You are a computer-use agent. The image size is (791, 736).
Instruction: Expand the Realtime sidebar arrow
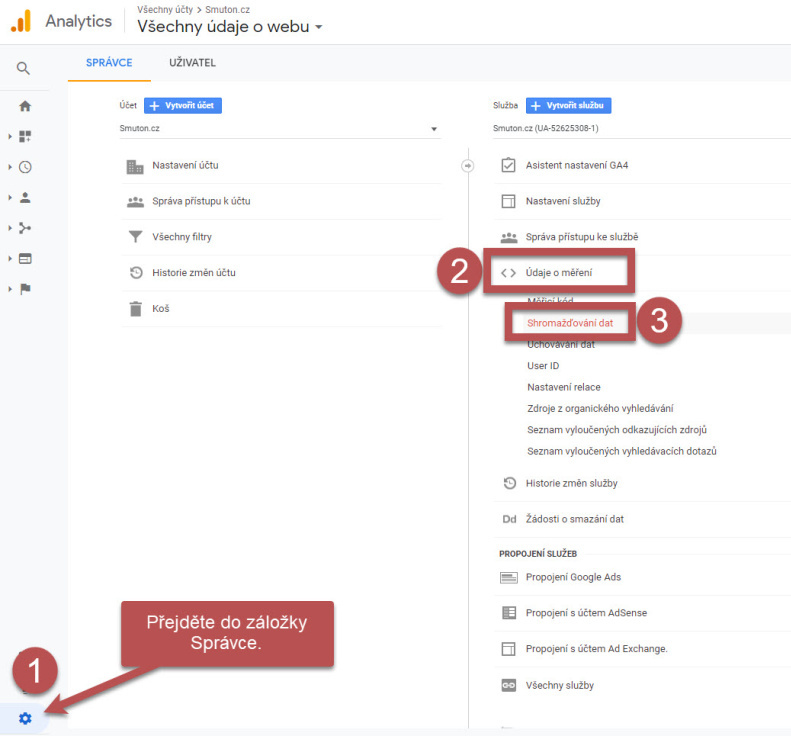pos(10,167)
